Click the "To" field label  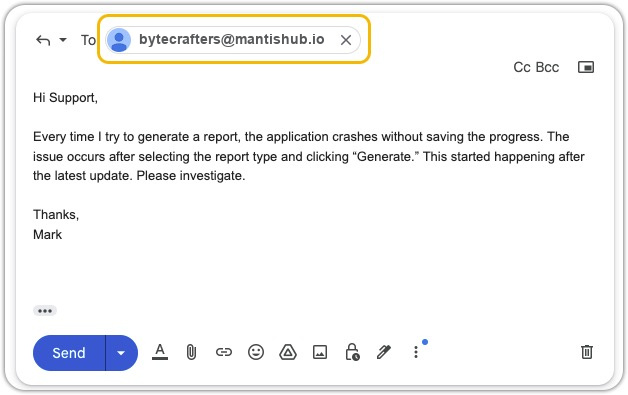coord(88,40)
